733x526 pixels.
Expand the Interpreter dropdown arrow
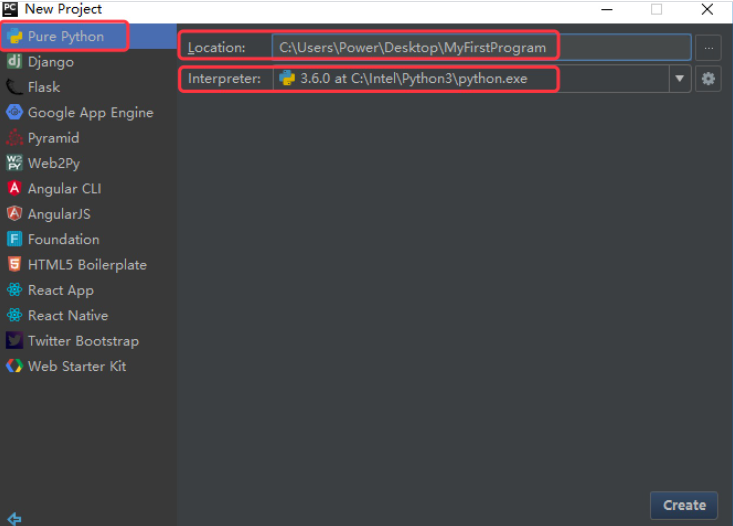point(680,79)
